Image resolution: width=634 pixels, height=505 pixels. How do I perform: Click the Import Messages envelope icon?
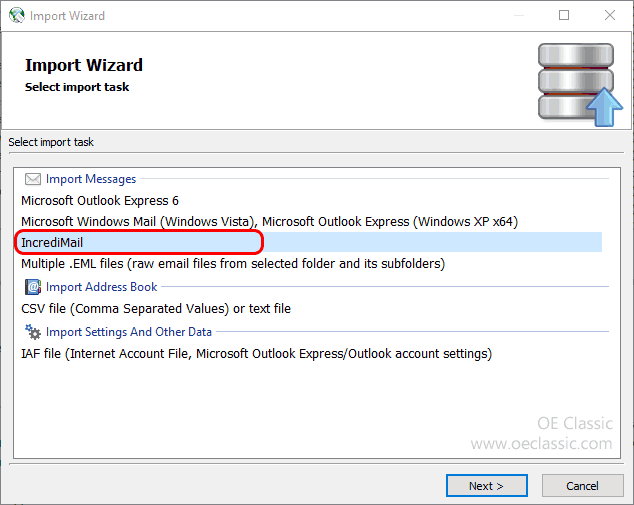(x=33, y=179)
